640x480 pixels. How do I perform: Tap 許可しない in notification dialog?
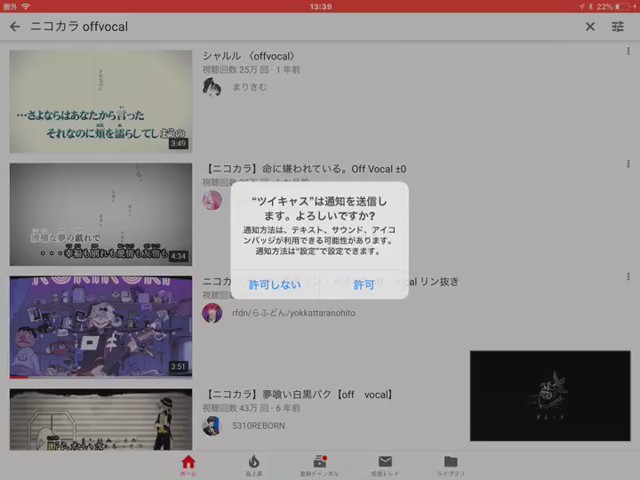tap(275, 284)
